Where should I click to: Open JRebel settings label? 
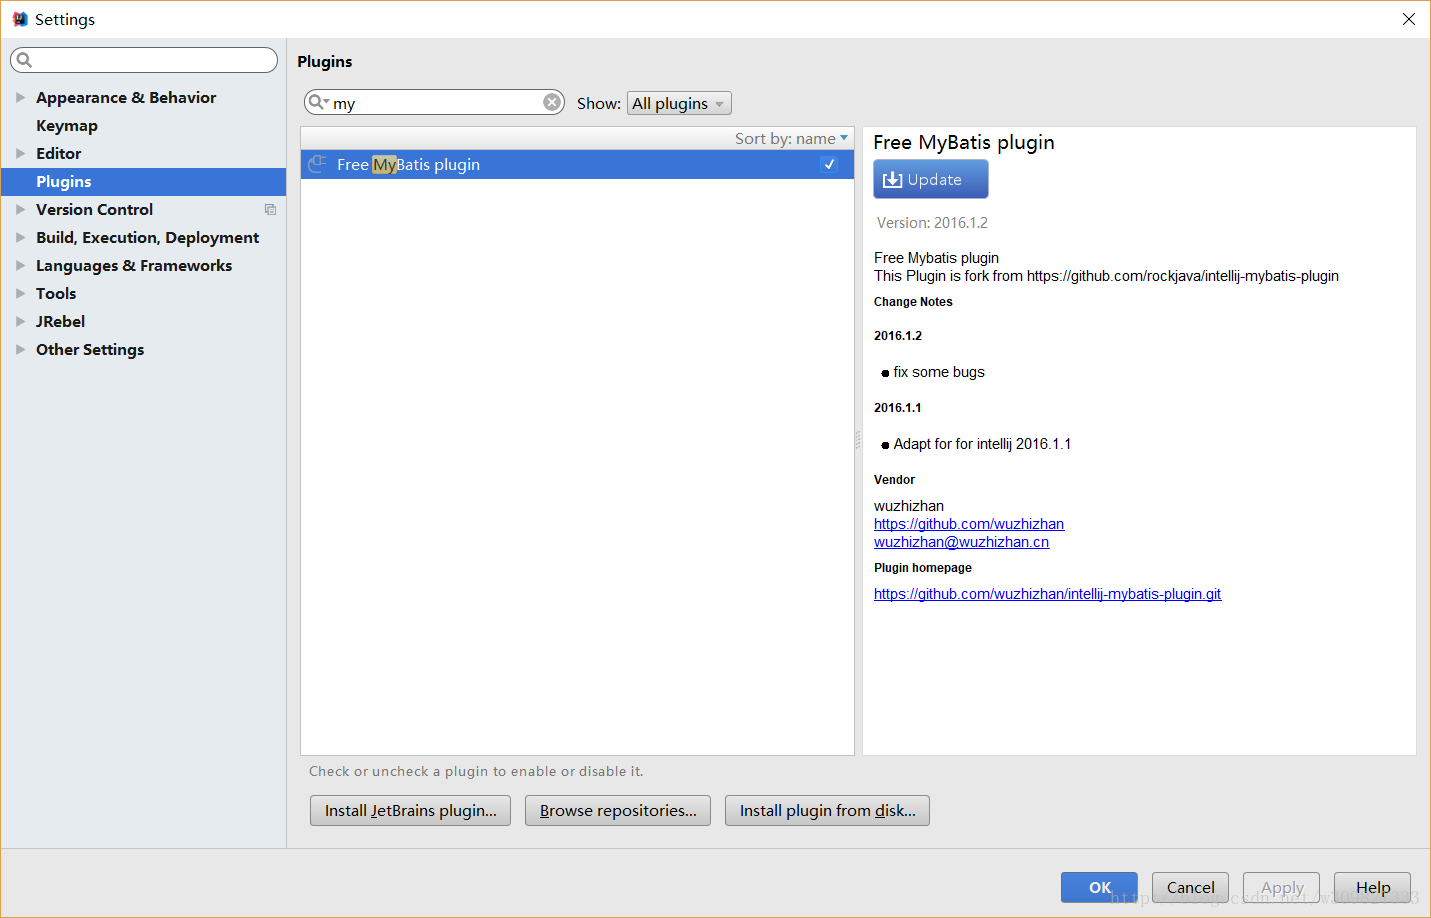click(x=60, y=321)
